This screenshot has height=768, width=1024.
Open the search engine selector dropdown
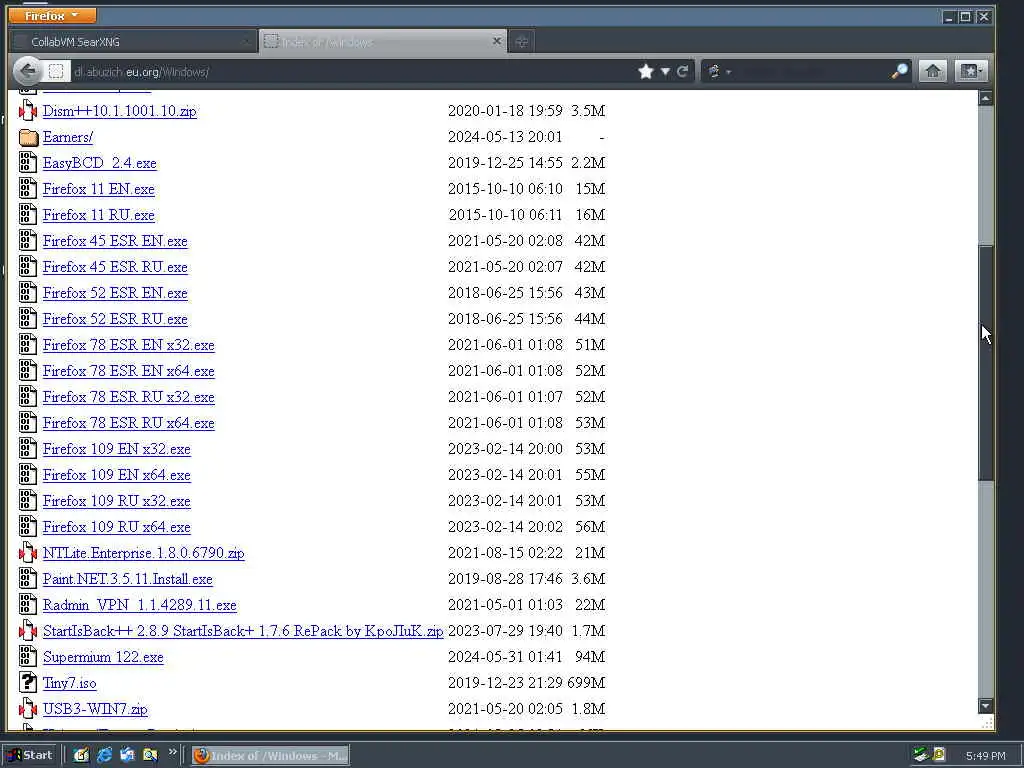point(718,71)
